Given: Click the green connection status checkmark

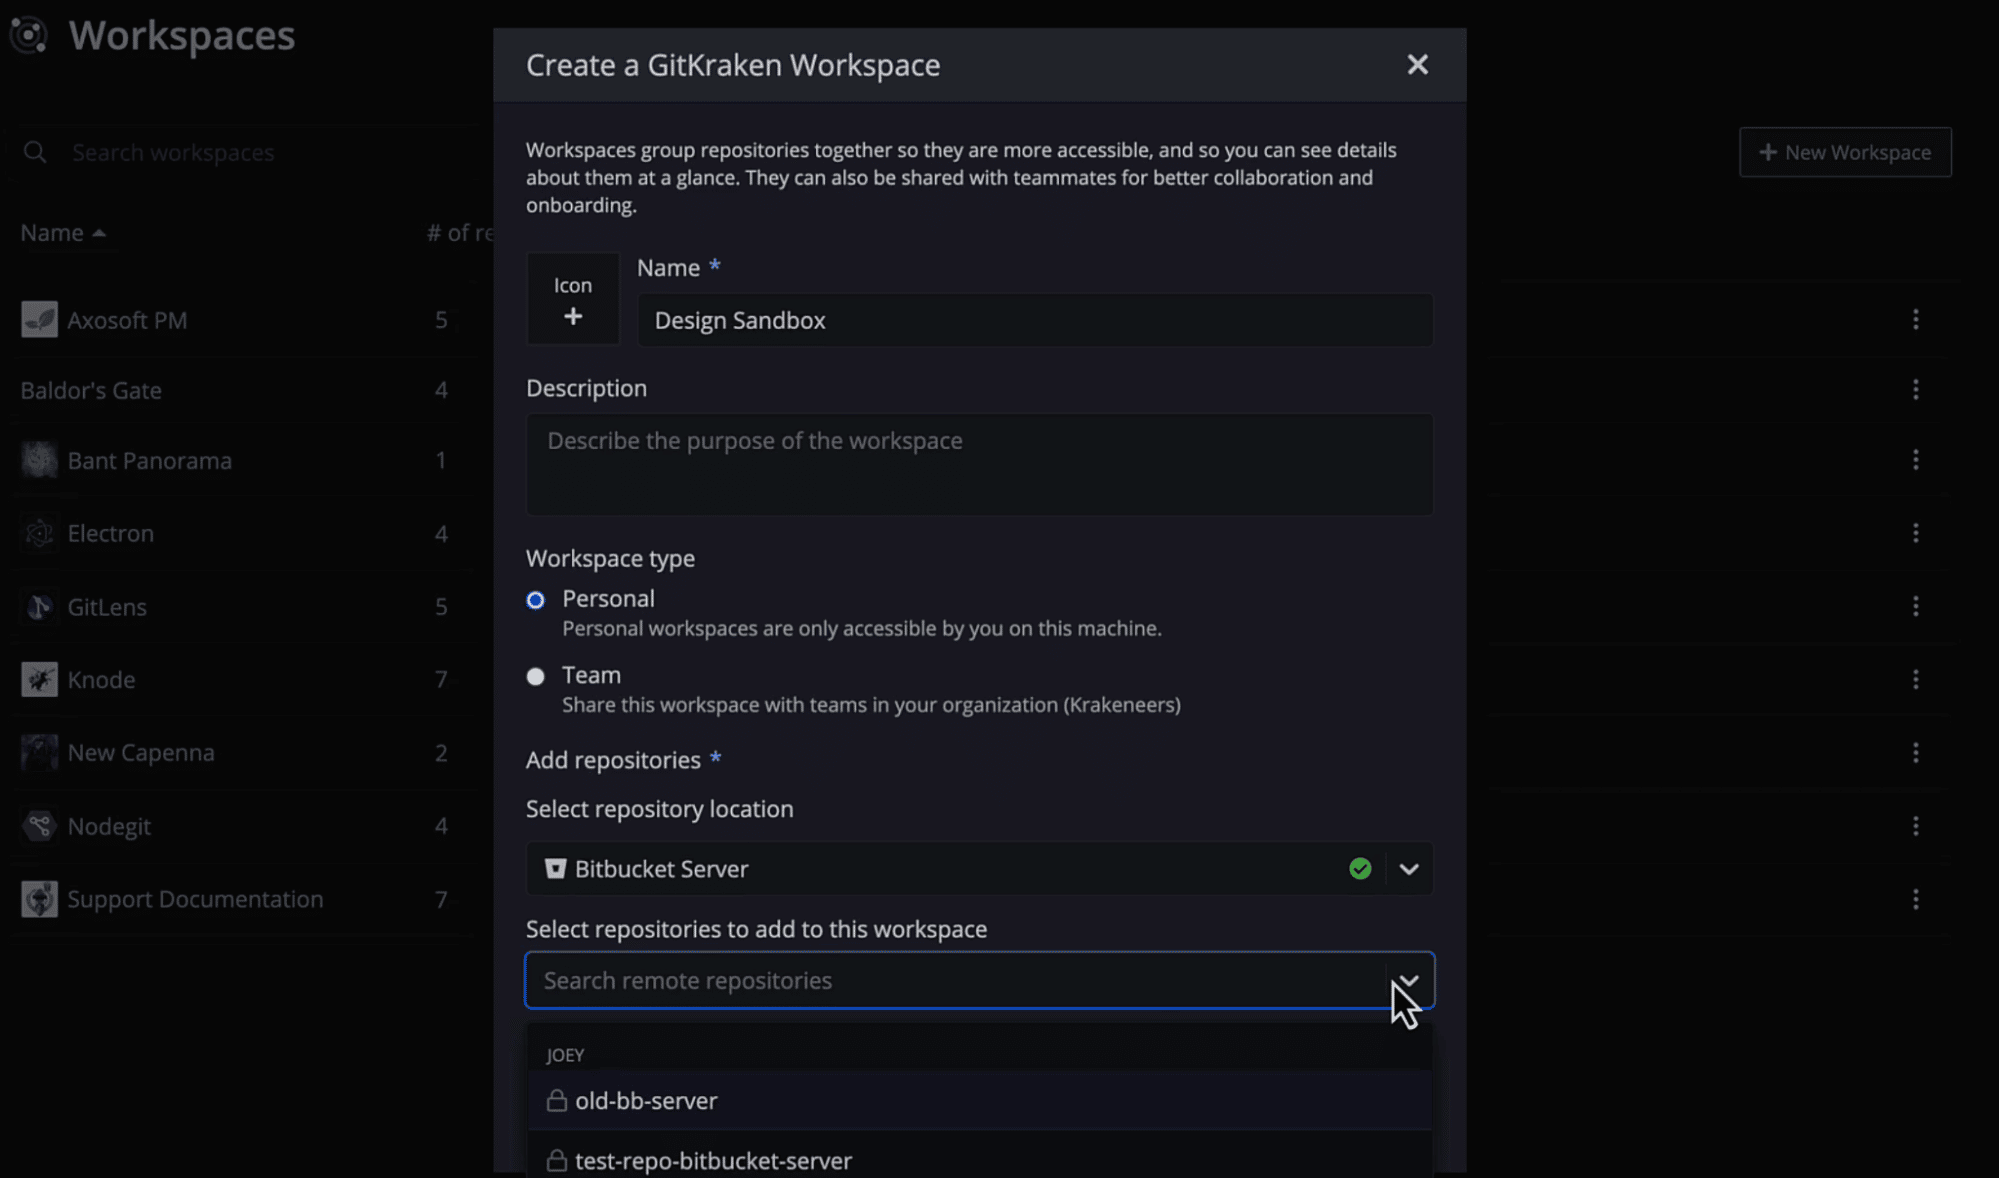Looking at the screenshot, I should pyautogui.click(x=1360, y=869).
